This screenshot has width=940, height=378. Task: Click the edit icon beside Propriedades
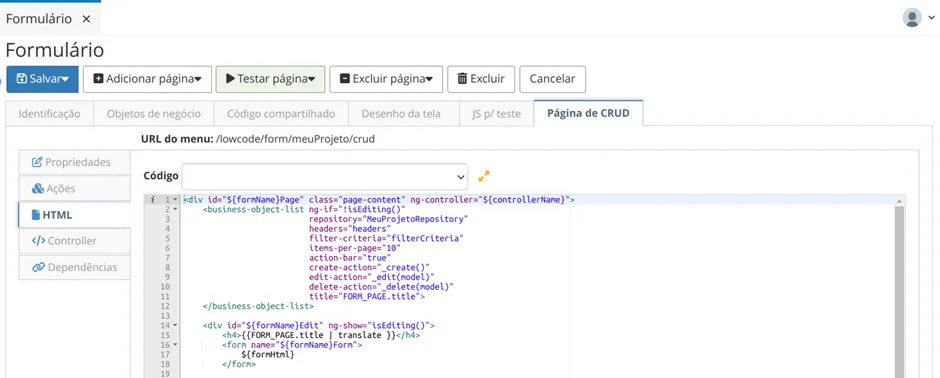coord(37,162)
